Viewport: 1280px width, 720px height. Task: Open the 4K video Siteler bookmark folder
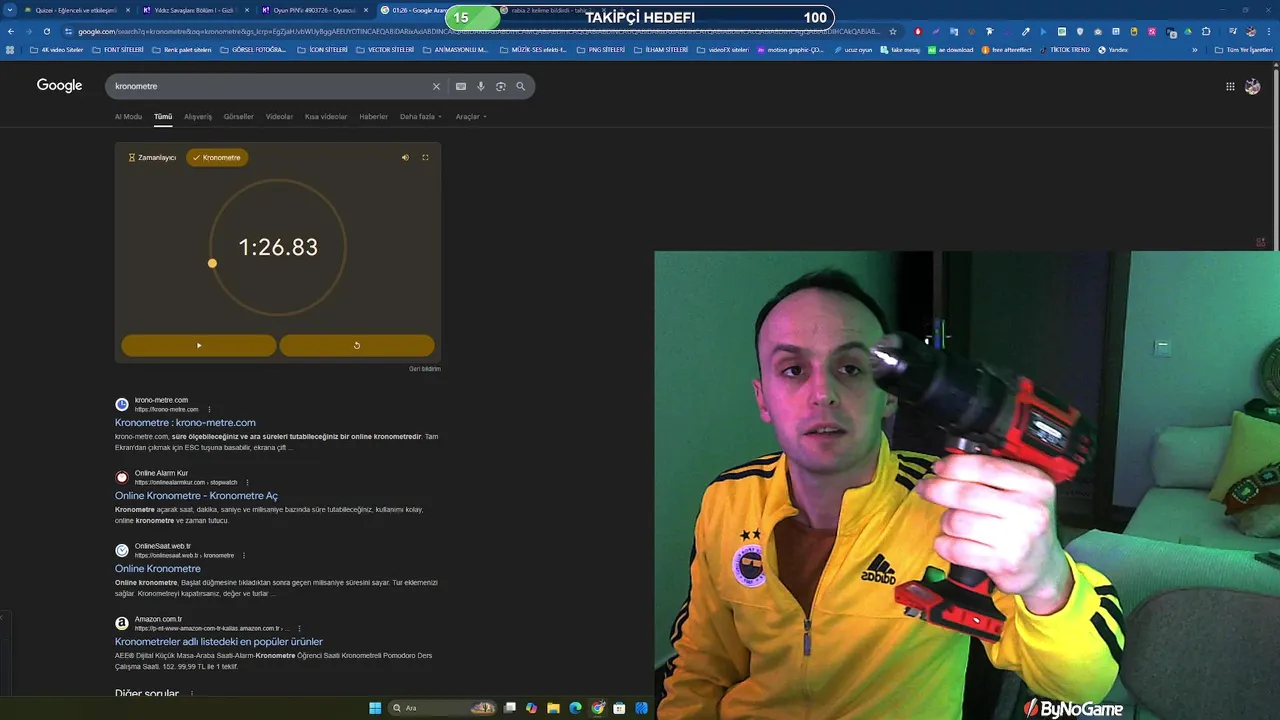pyautogui.click(x=56, y=49)
